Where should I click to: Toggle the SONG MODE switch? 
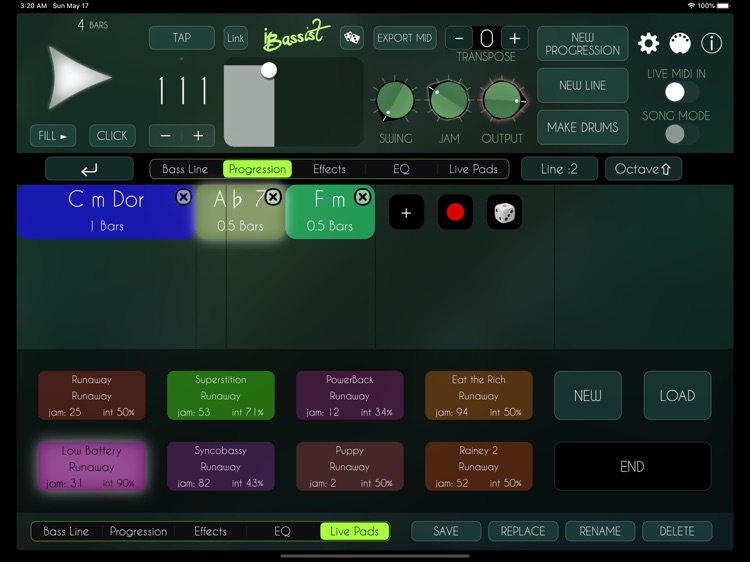tap(681, 134)
